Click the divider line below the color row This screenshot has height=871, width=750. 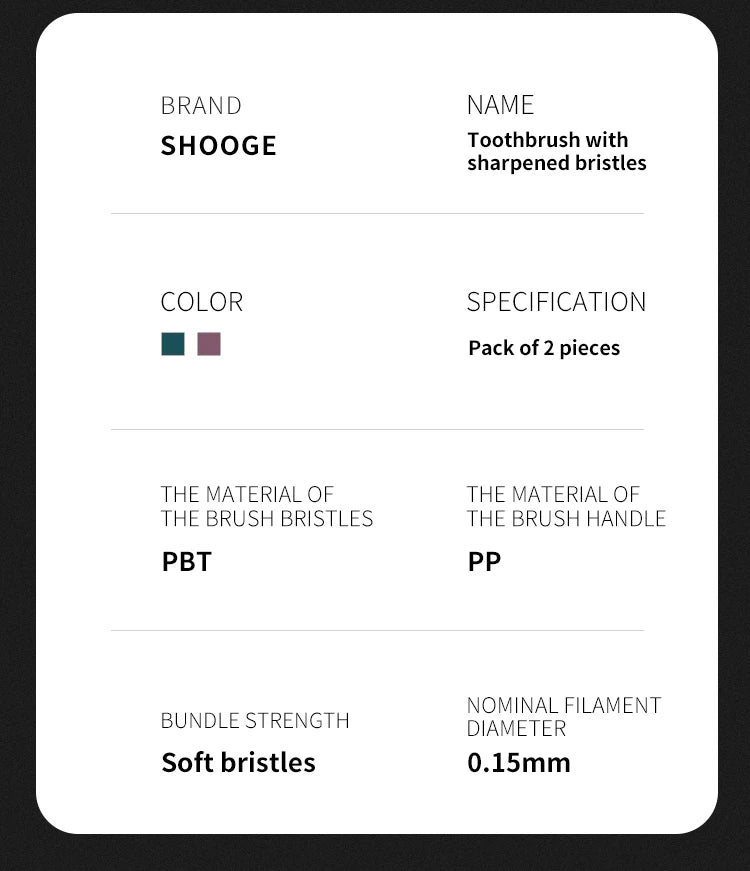click(x=377, y=430)
